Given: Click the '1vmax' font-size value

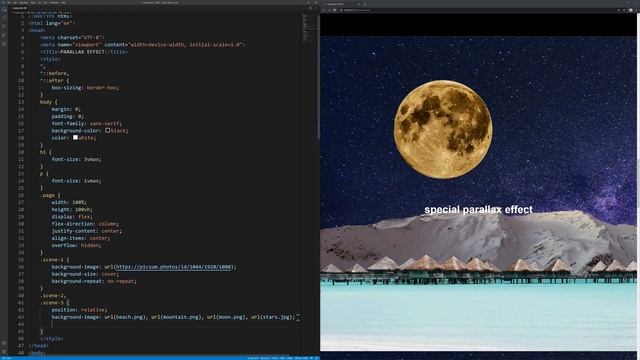Looking at the screenshot, I should coord(91,181).
